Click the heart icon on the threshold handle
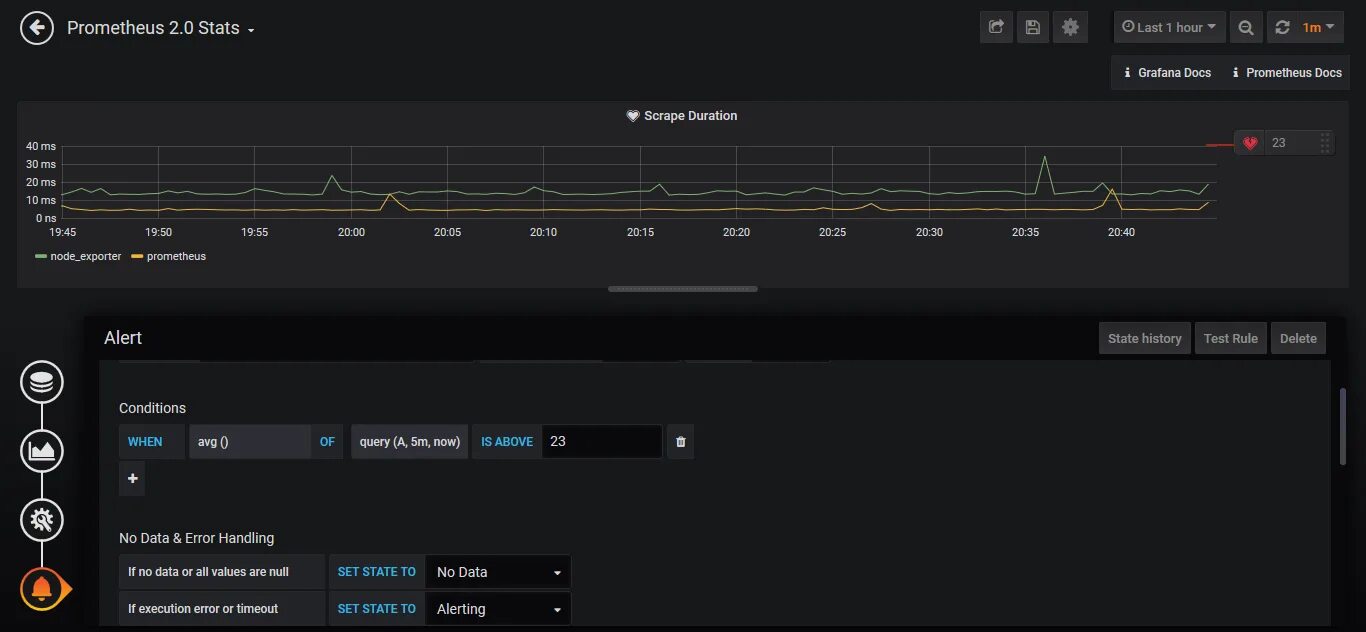 tap(1250, 143)
